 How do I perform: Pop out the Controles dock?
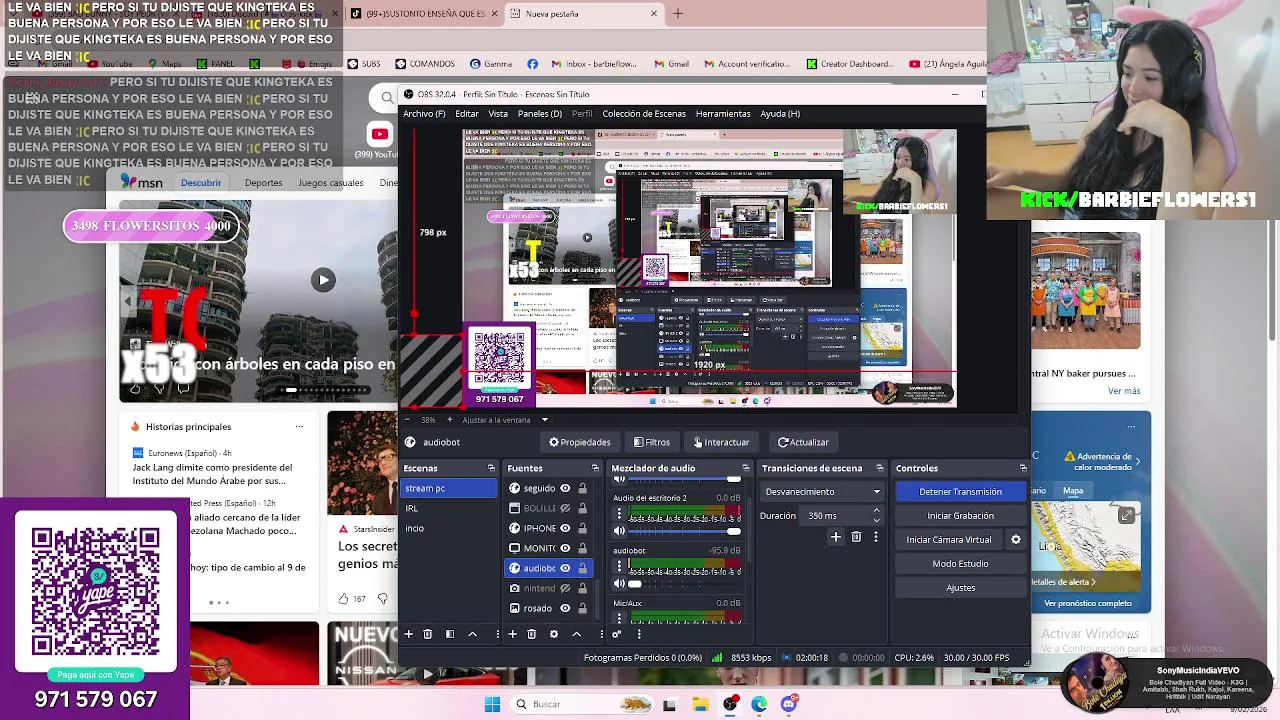(x=1022, y=468)
